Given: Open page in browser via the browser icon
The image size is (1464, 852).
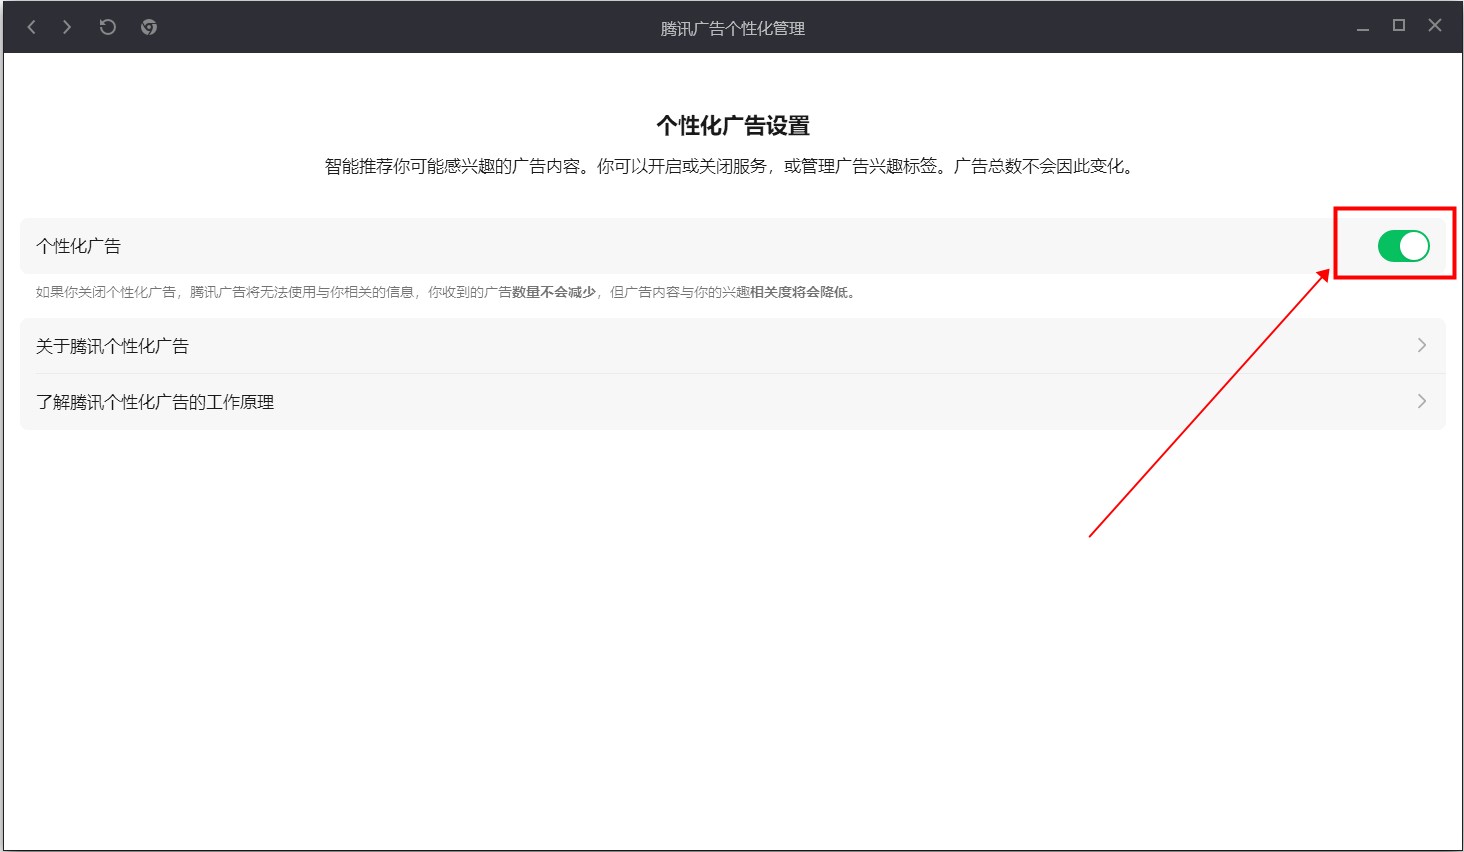Looking at the screenshot, I should pos(149,27).
